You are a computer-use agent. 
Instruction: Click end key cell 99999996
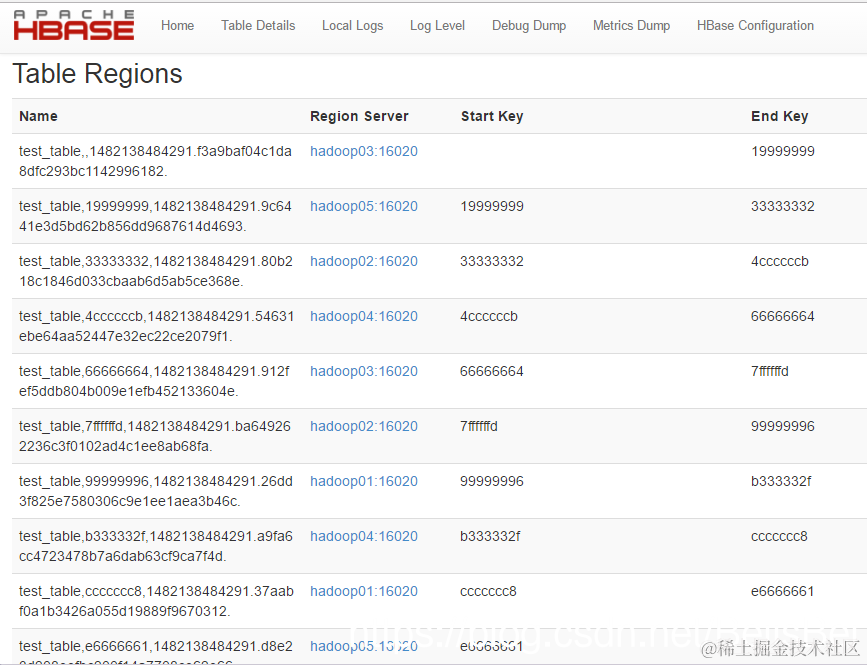point(783,426)
